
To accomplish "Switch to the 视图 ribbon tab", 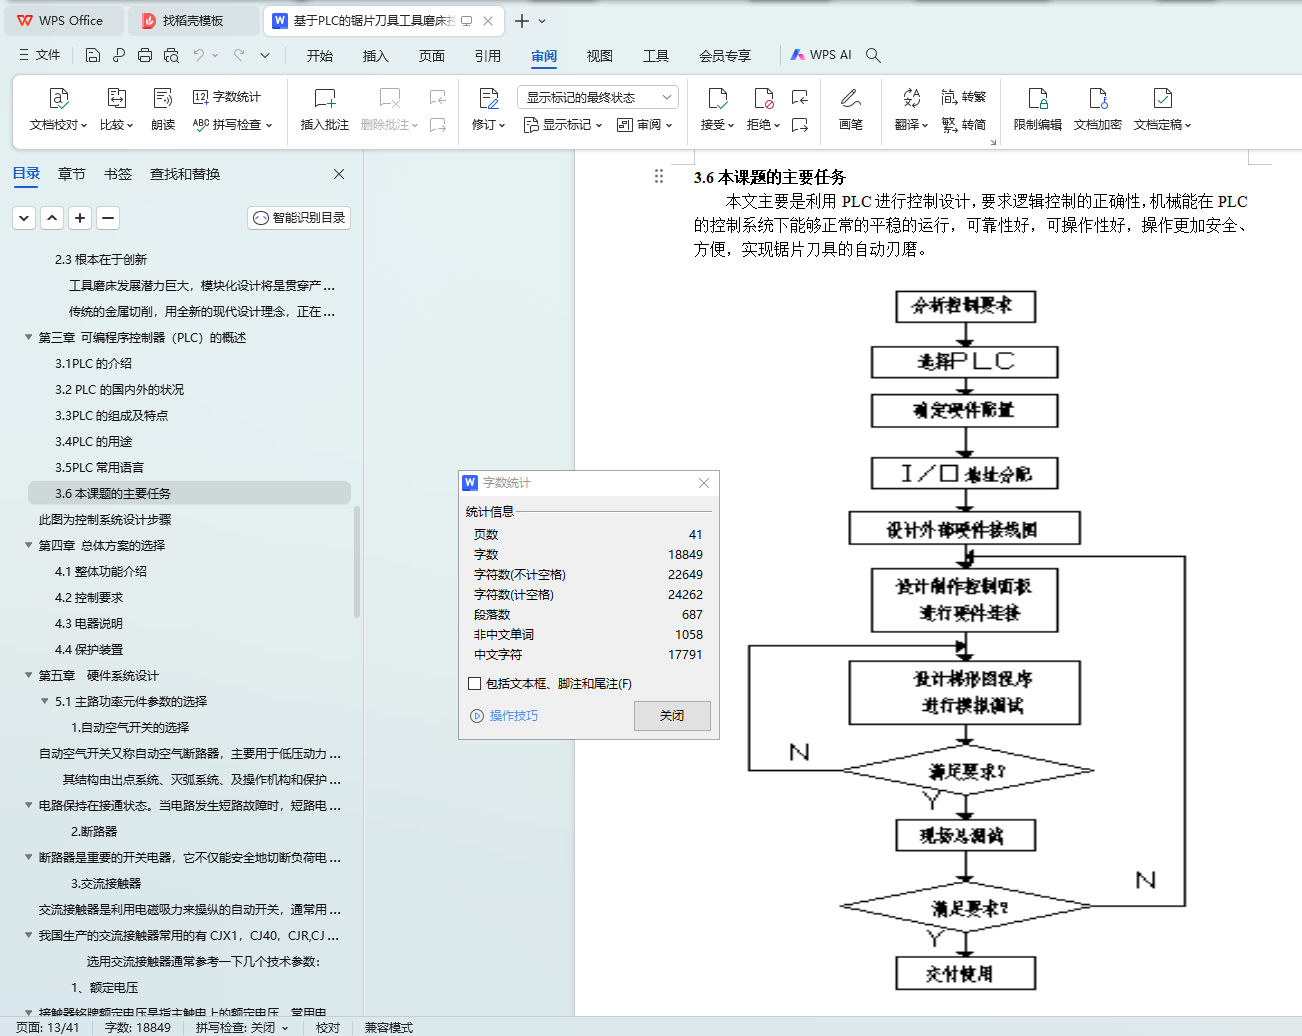I will pyautogui.click(x=599, y=56).
